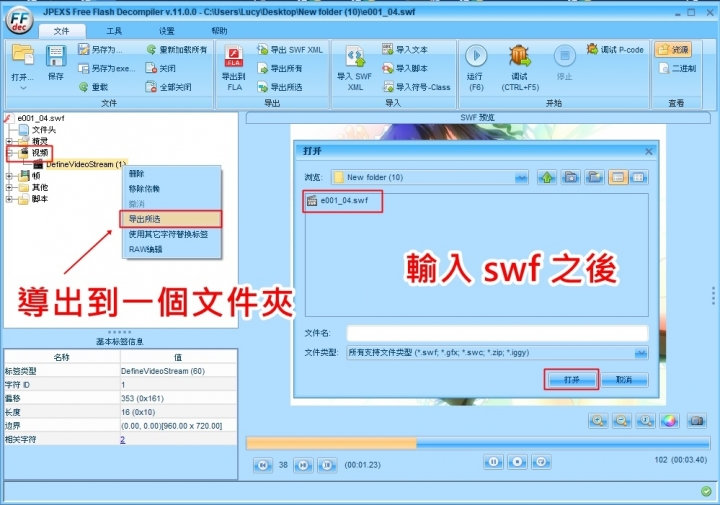Expand the 精灵 sprites folder

pyautogui.click(x=9, y=141)
